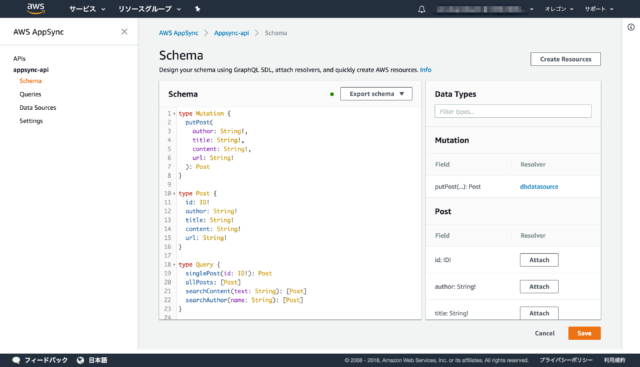Open Data Sources in the sidebar
Screen dimensions: 640x367
pyautogui.click(x=38, y=108)
